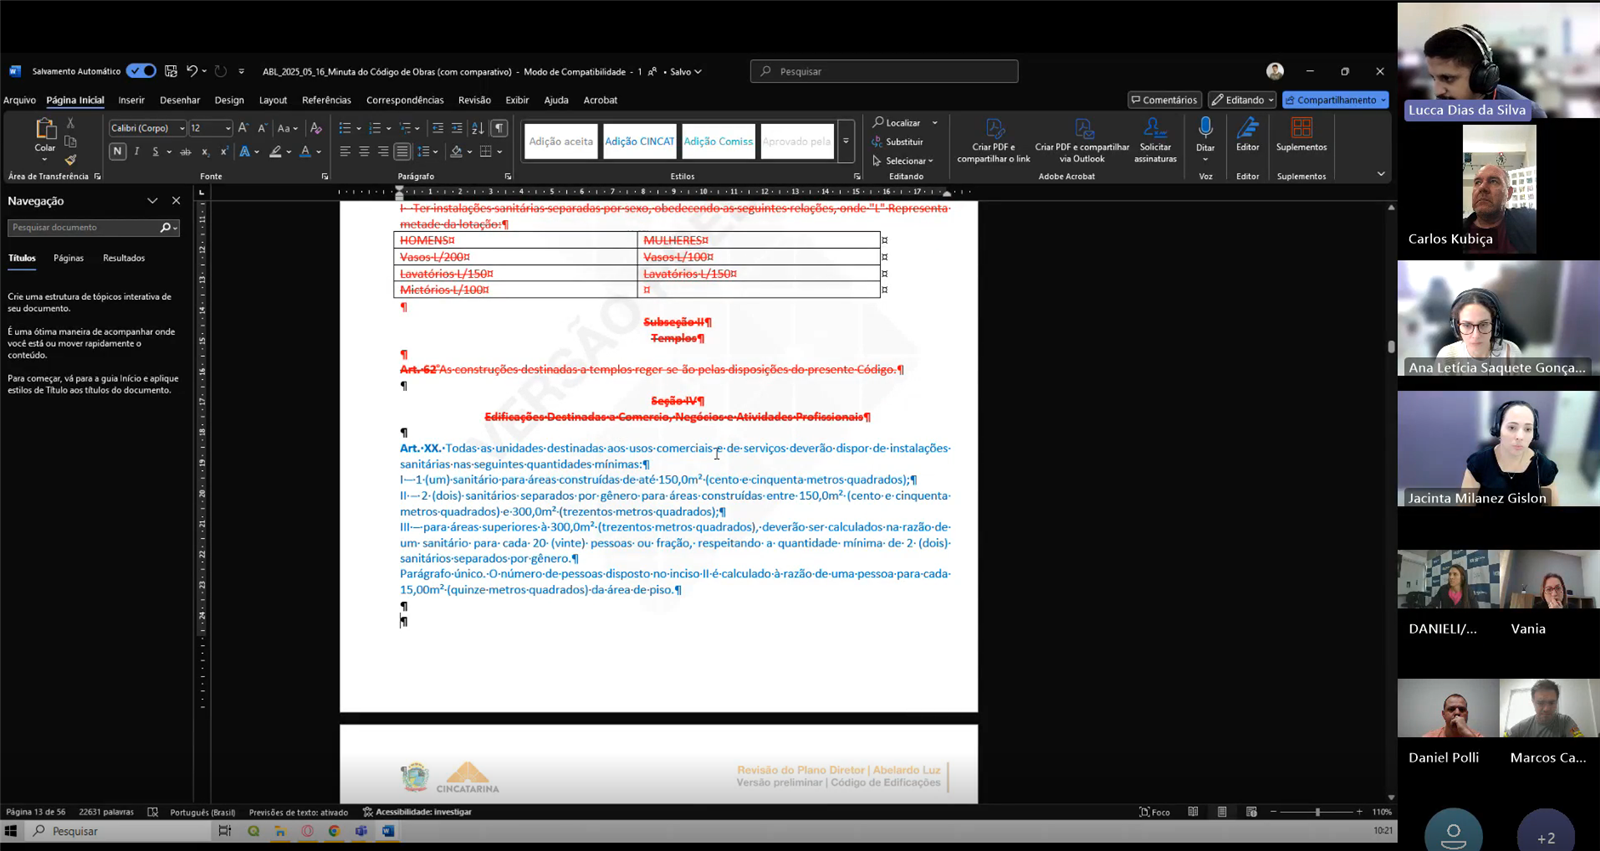Click the Redo icon in title bar
The image size is (1600, 851).
pos(220,71)
